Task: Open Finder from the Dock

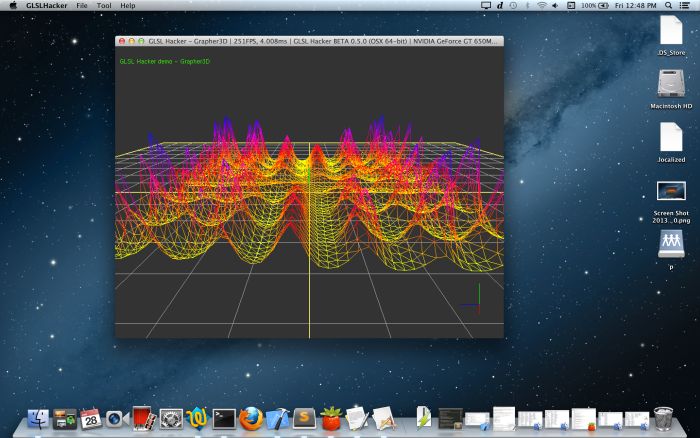Action: (x=38, y=419)
